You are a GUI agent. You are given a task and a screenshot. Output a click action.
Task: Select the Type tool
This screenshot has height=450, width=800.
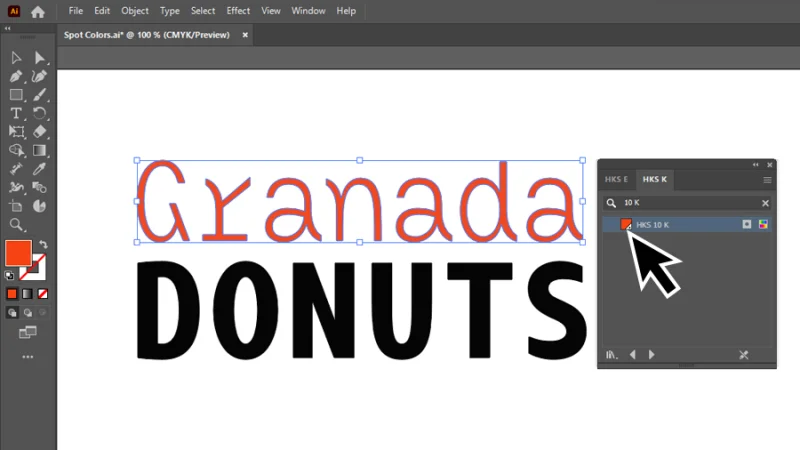[16, 113]
